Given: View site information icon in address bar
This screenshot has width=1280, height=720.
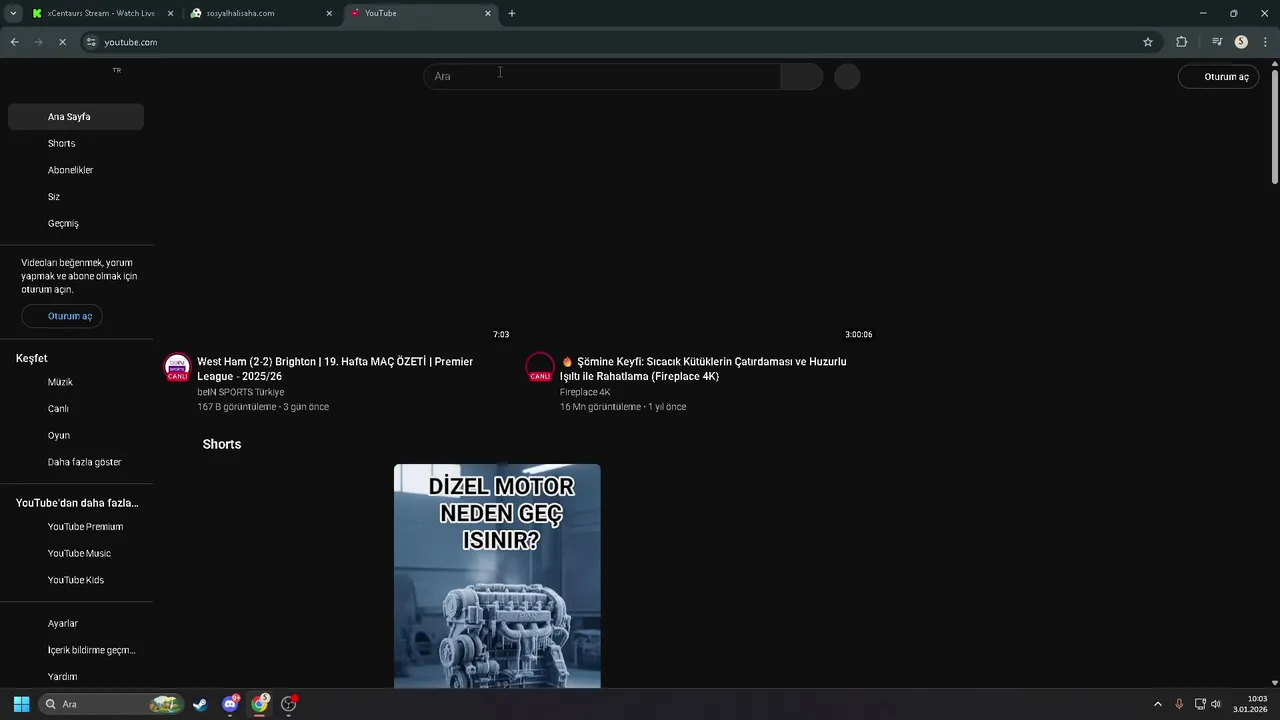Looking at the screenshot, I should [91, 42].
